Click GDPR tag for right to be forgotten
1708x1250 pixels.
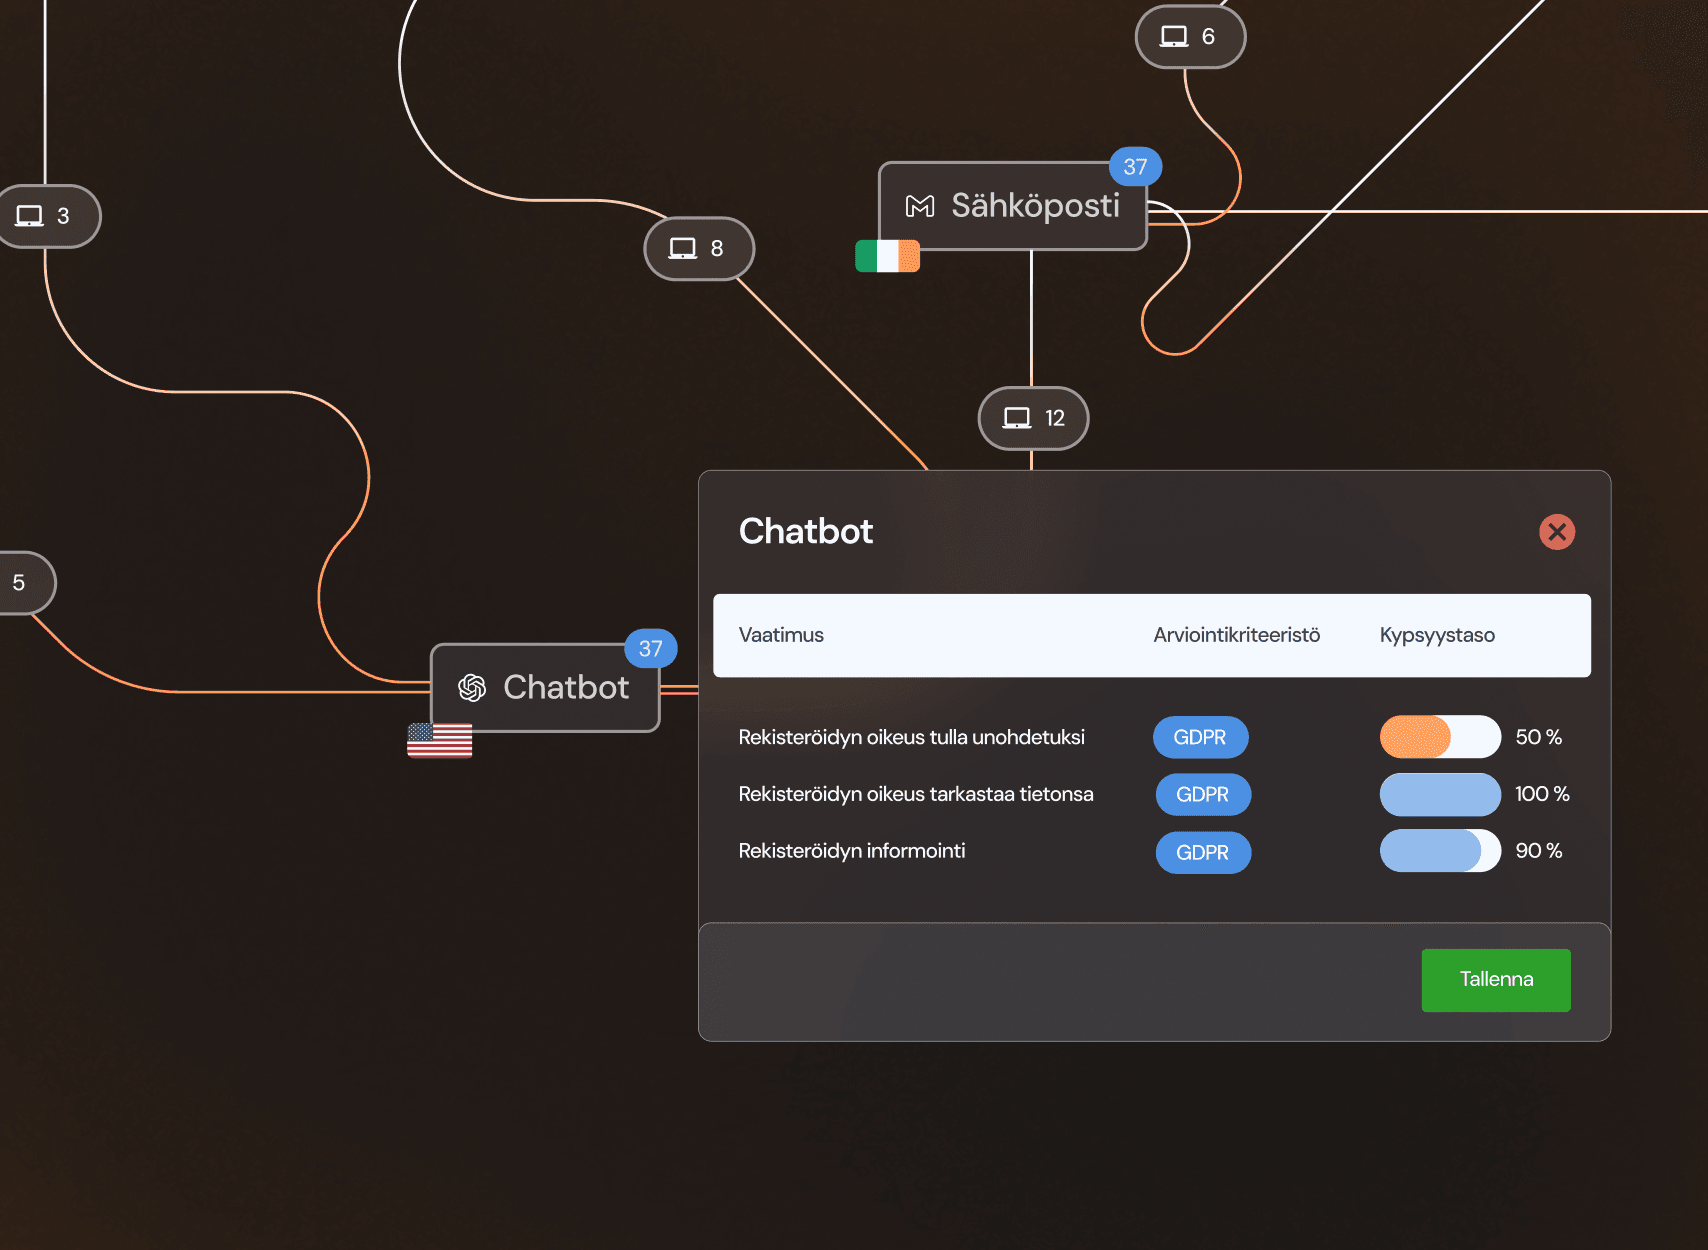pos(1200,737)
